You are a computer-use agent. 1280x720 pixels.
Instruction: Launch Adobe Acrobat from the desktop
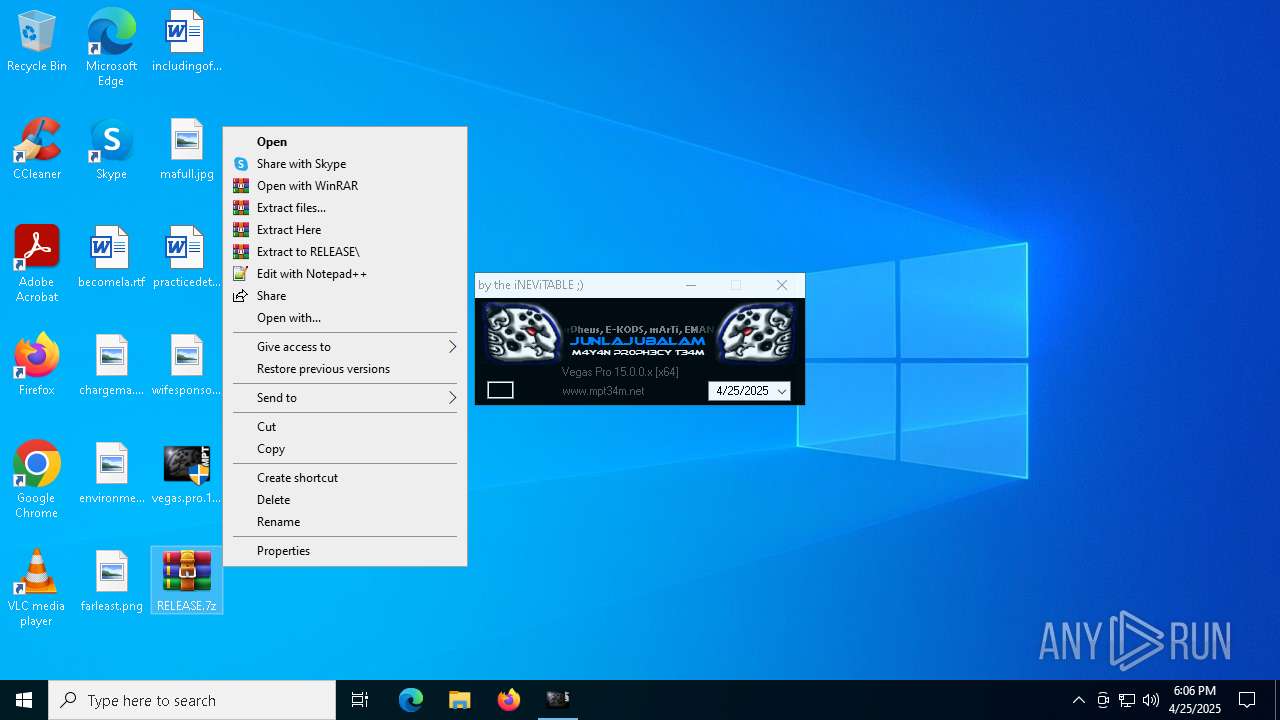[37, 264]
